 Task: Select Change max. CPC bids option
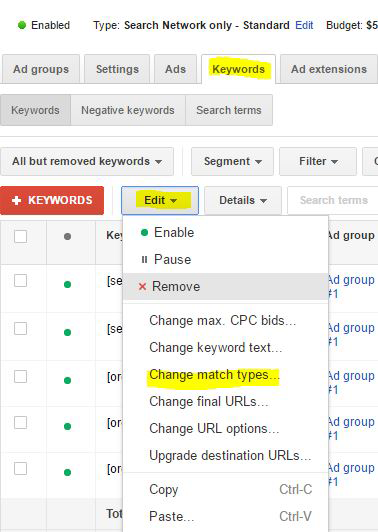point(226,321)
